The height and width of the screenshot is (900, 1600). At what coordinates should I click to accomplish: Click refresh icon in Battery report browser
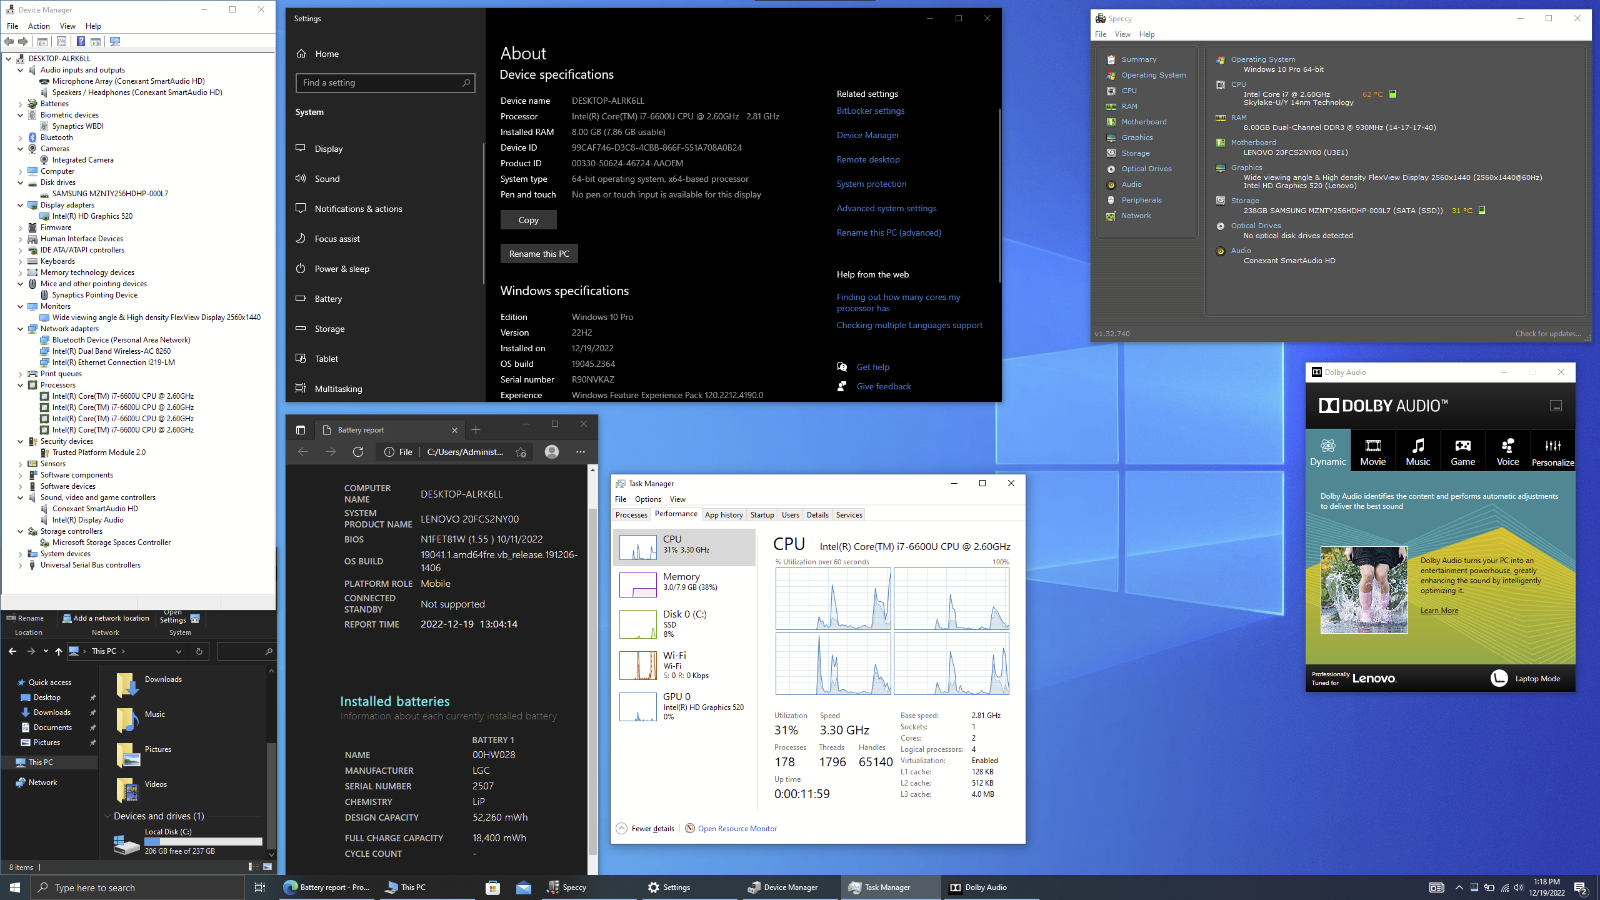click(358, 452)
